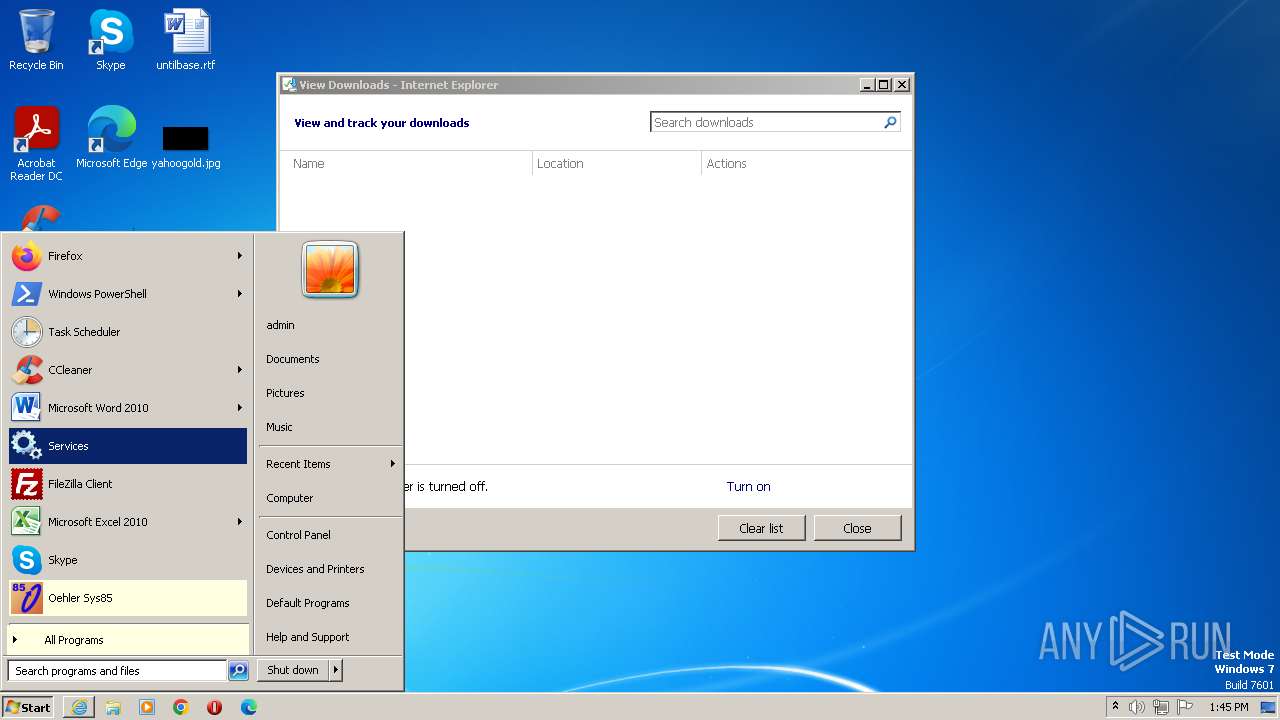The width and height of the screenshot is (1280, 720).
Task: Open the Recycle Bin desktop icon
Action: [x=36, y=40]
